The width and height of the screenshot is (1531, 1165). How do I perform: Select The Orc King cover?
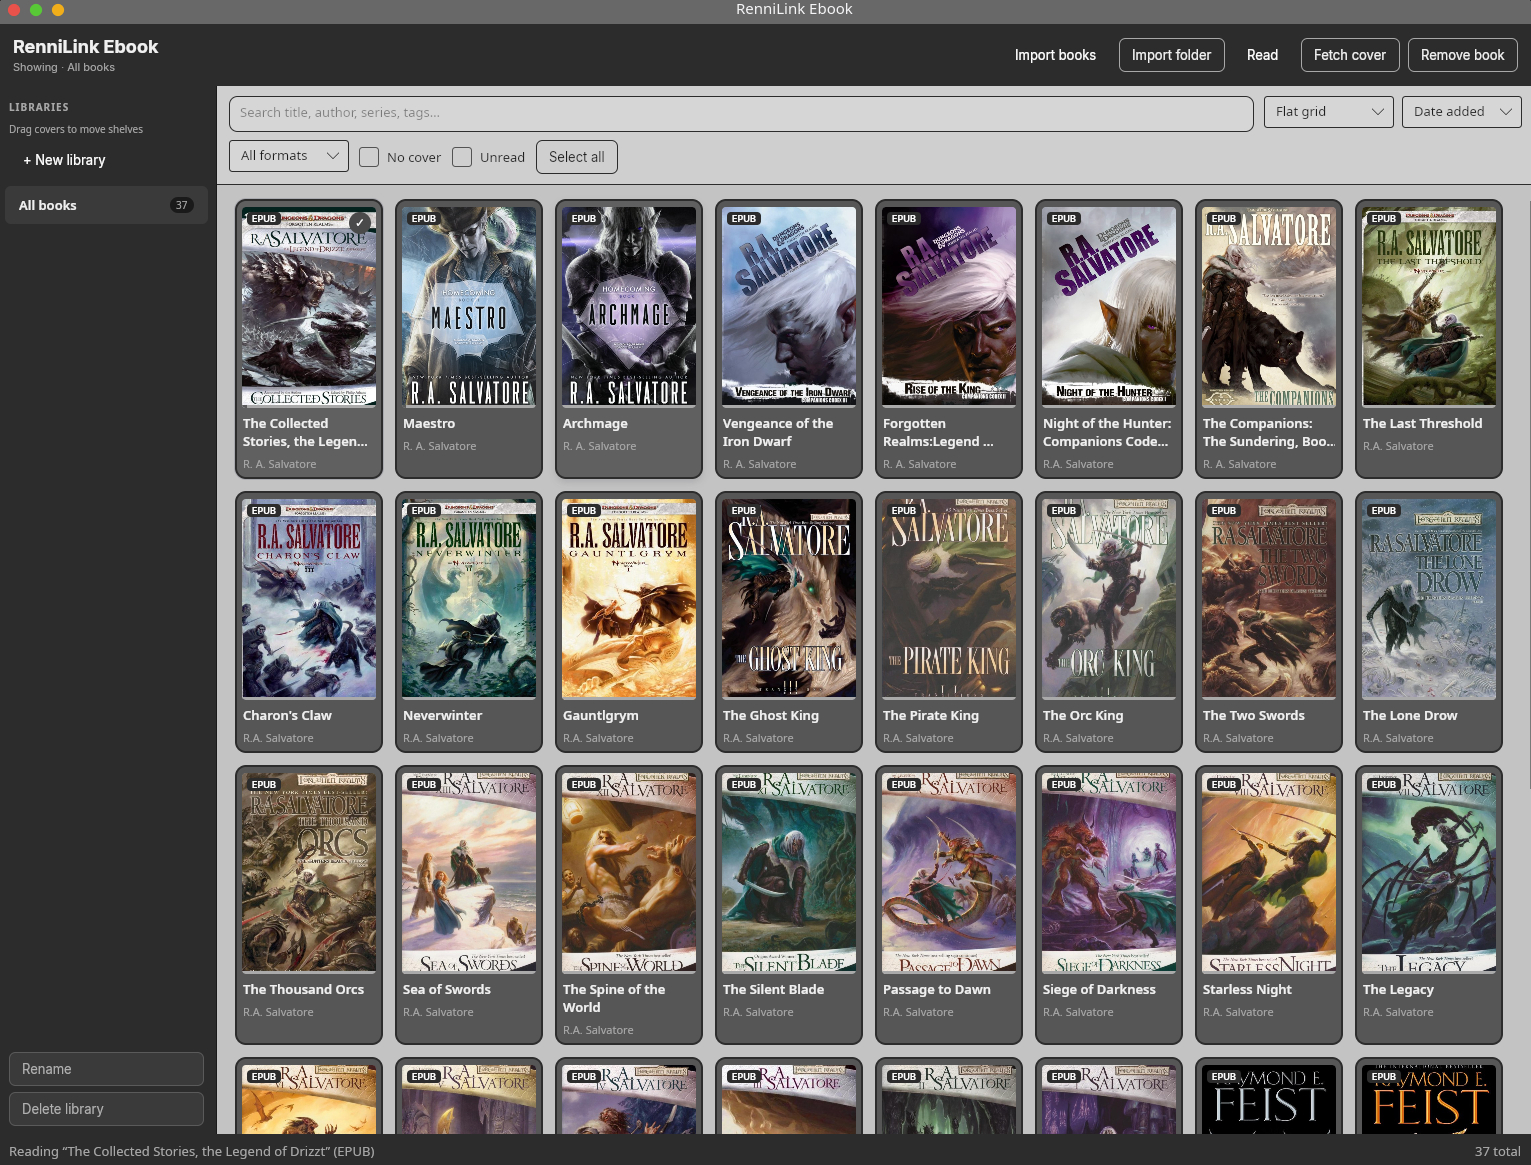(1109, 599)
